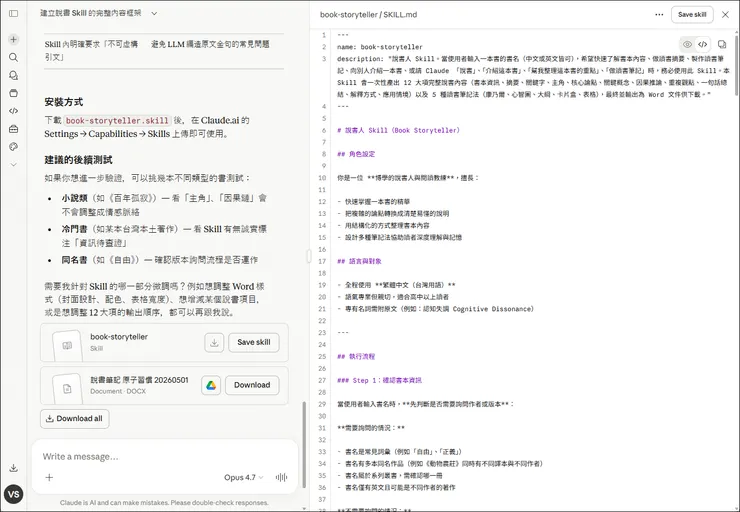
Task: Focus the Write a message input
Action: tap(165, 456)
